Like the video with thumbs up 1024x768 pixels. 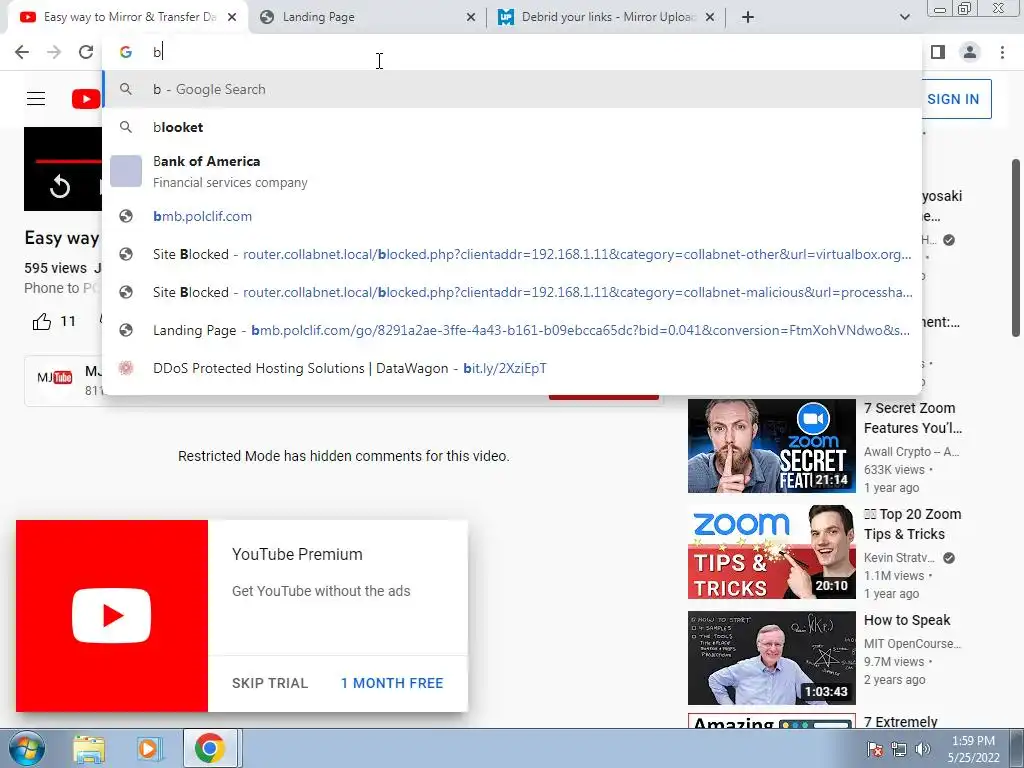(42, 321)
